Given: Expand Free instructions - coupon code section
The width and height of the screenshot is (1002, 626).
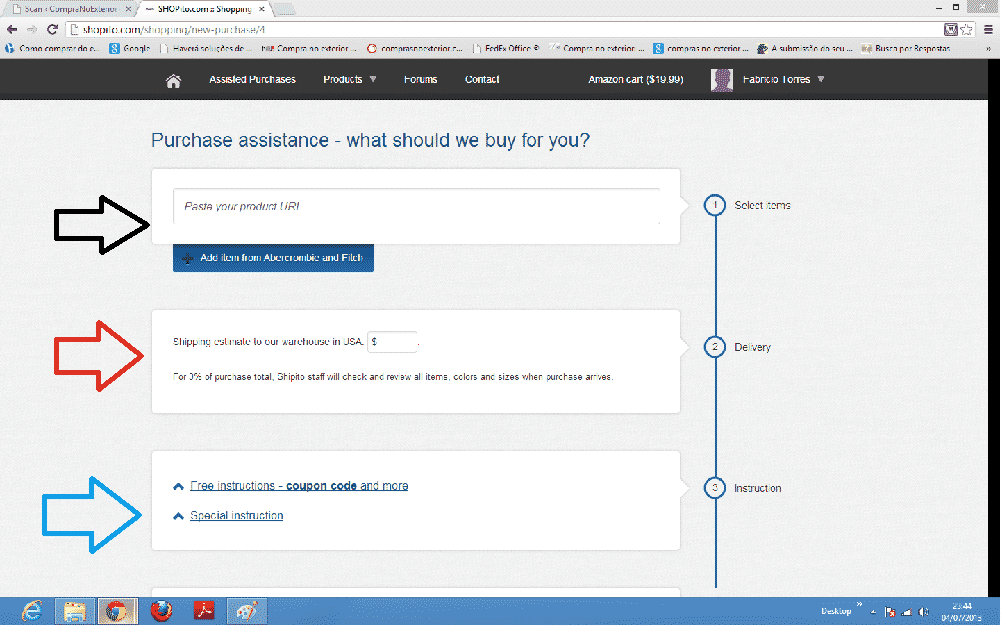Looking at the screenshot, I should (x=298, y=486).
